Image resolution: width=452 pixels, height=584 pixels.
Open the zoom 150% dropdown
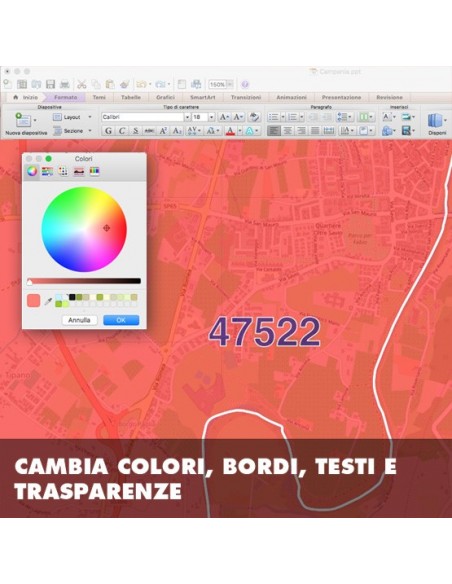tap(230, 85)
